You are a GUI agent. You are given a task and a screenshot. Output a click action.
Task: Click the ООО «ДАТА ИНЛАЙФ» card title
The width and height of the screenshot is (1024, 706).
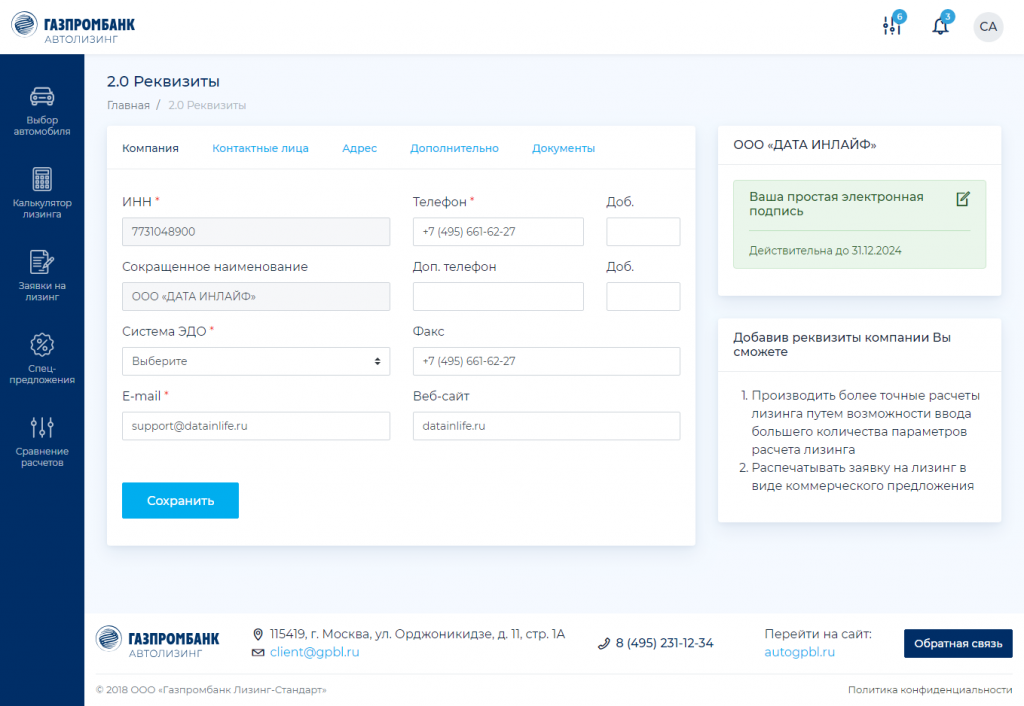coord(805,145)
